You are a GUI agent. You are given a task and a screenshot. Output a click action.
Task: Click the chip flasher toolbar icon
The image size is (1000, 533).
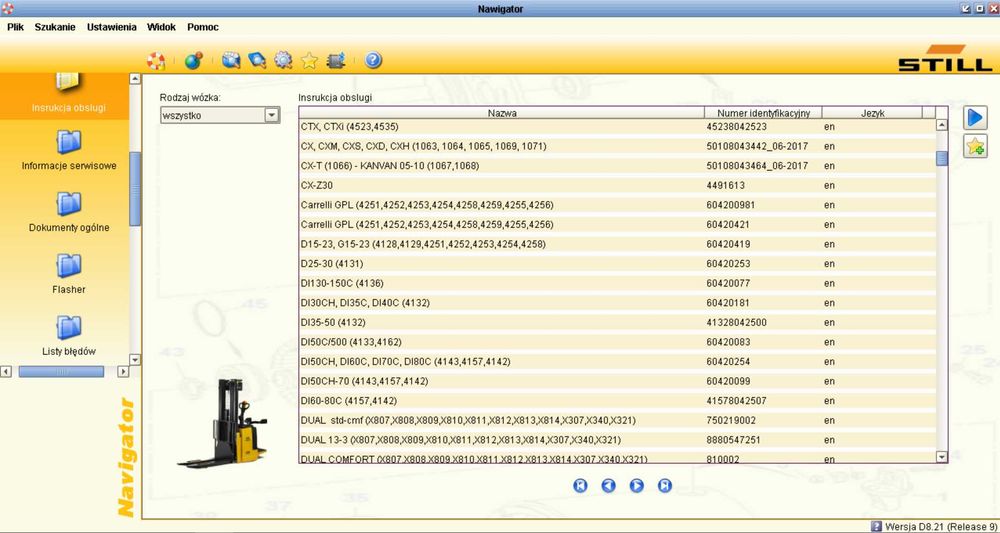tap(335, 61)
